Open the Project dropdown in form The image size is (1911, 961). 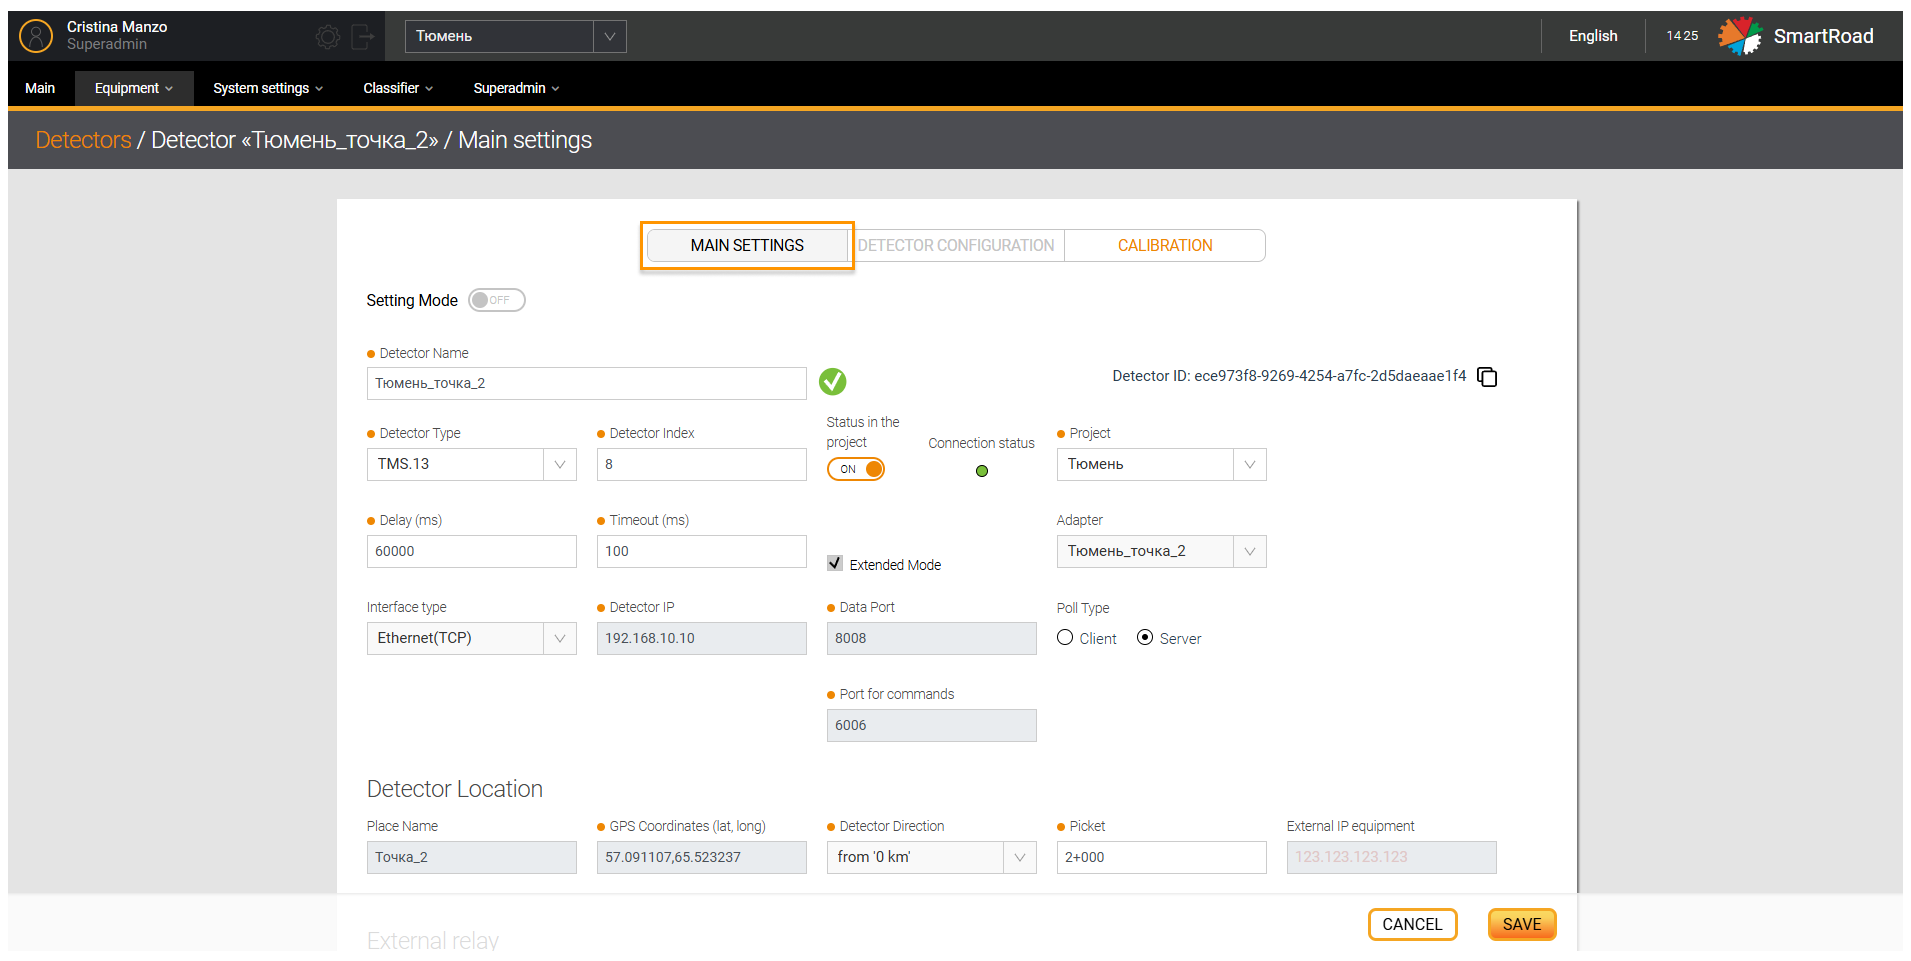click(1162, 464)
